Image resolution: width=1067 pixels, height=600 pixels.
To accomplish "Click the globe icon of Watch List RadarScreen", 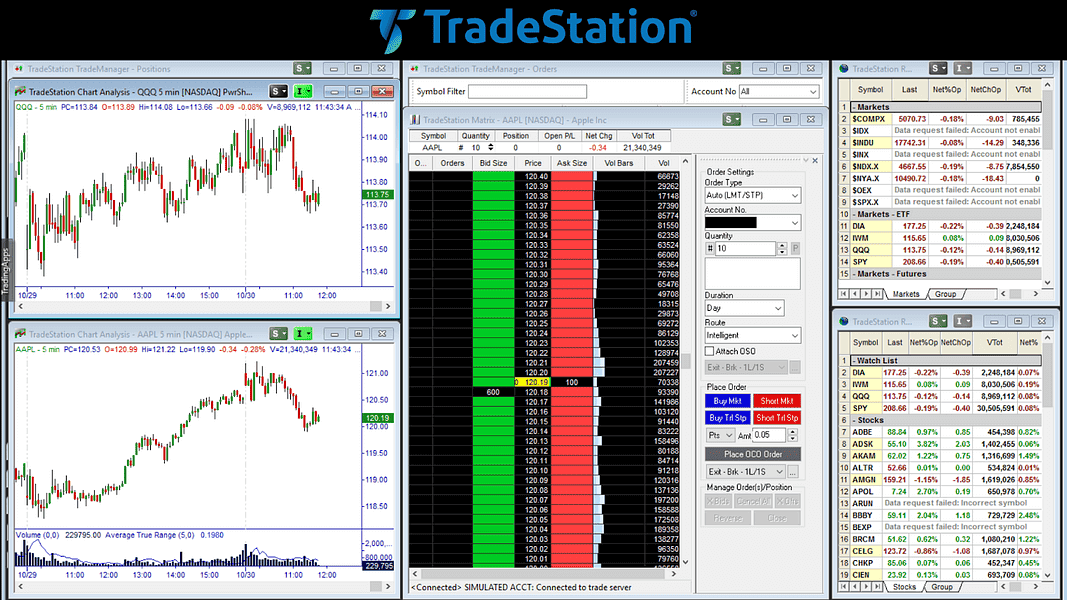I will coord(844,321).
